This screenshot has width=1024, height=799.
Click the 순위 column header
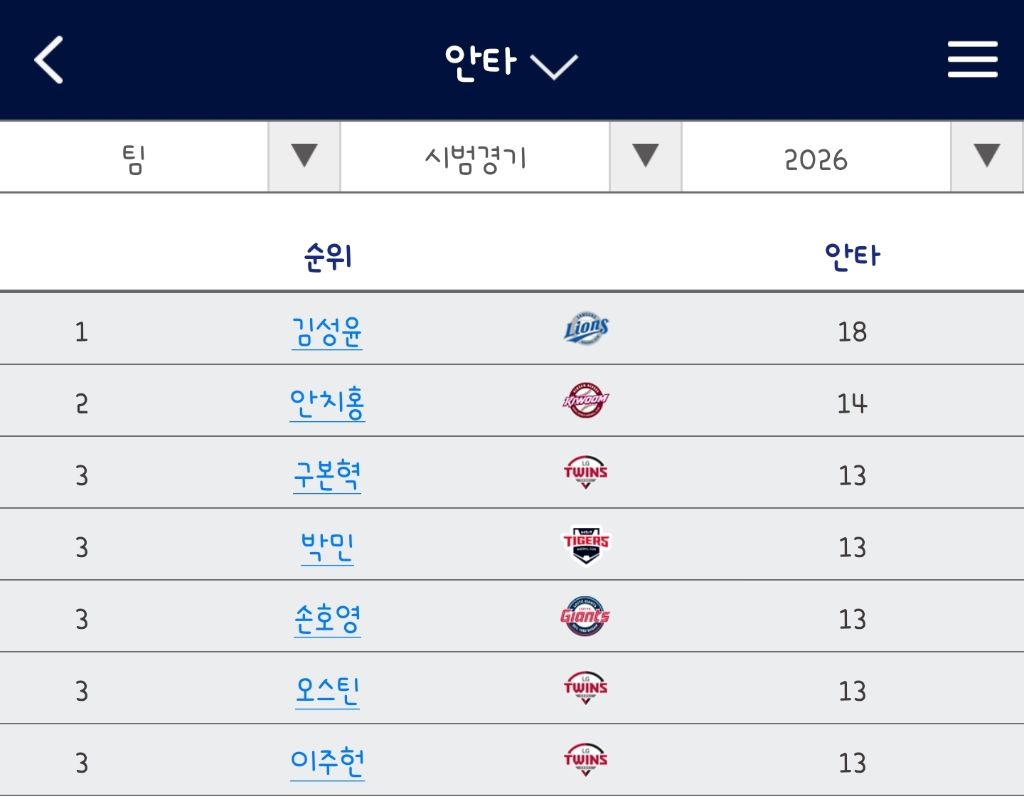coord(328,256)
